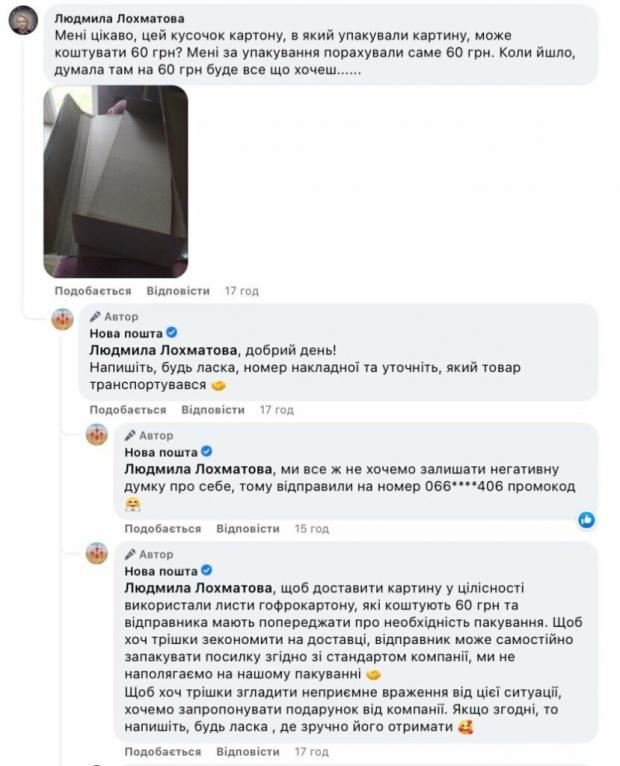The width and height of the screenshot is (620, 766).
Task: Open the '15 год' timestamp of promo code reply
Action: [312, 529]
